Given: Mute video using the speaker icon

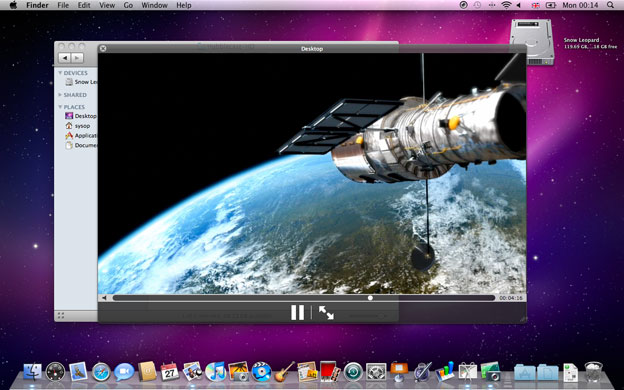Looking at the screenshot, I should [x=104, y=298].
